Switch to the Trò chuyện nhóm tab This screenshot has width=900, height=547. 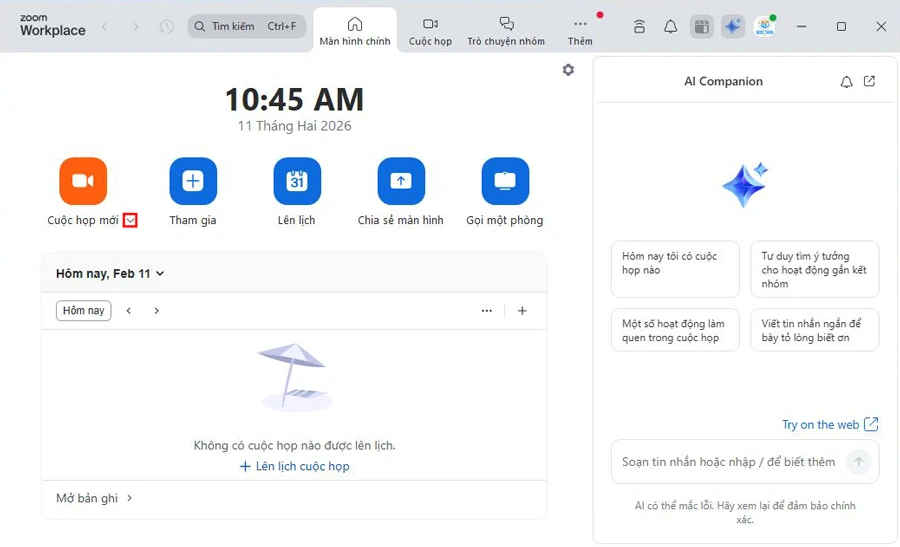[x=506, y=30]
